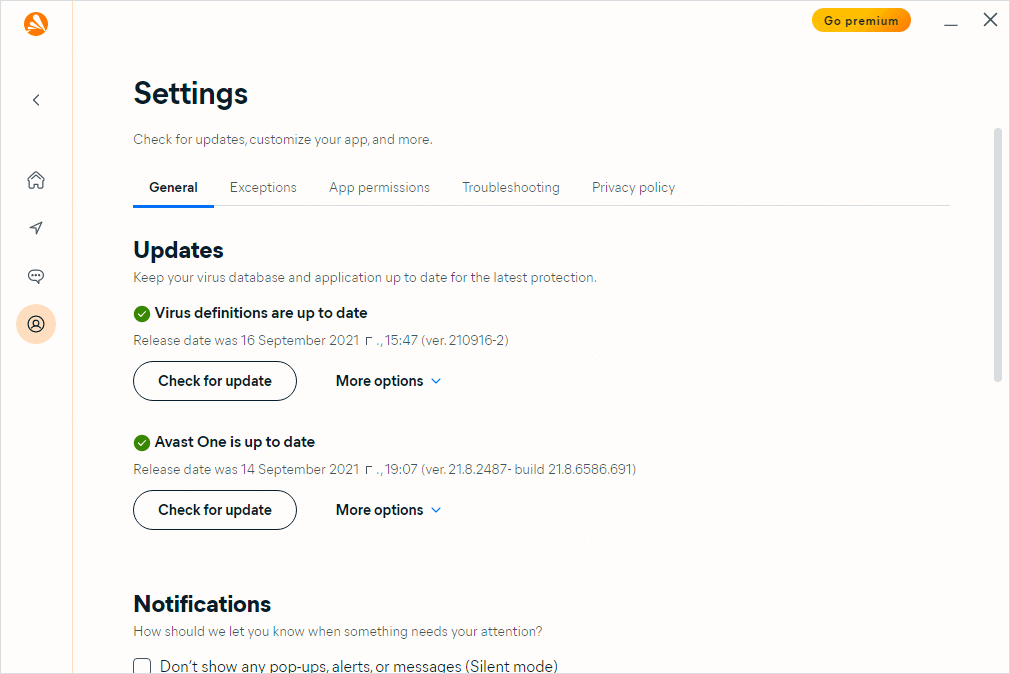Viewport: 1010px width, 674px height.
Task: Open the Privacy policy tab
Action: [633, 187]
